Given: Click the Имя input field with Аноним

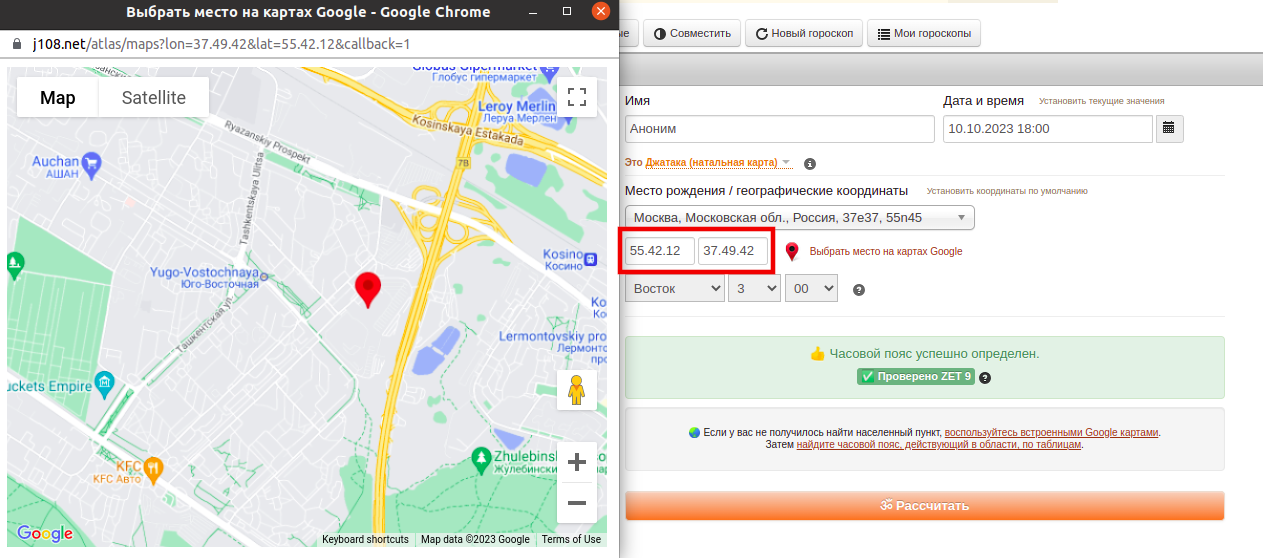Looking at the screenshot, I should (780, 128).
